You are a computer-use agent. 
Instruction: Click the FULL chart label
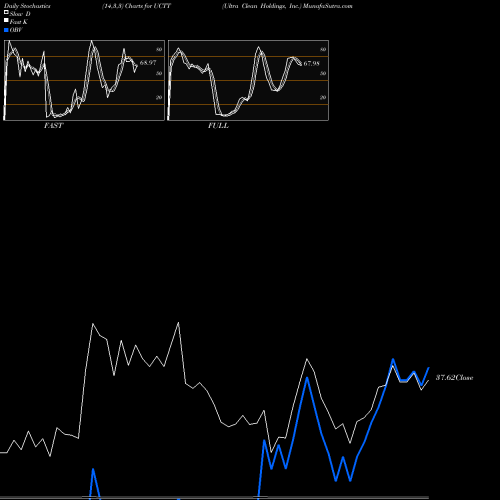pos(218,126)
